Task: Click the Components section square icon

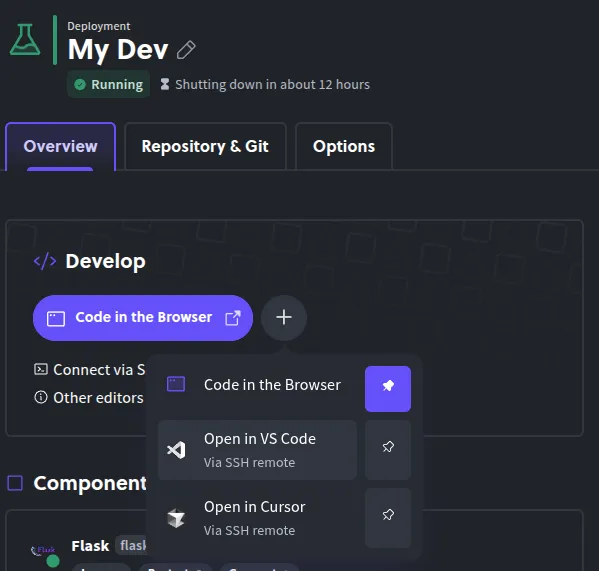Action: (x=15, y=483)
